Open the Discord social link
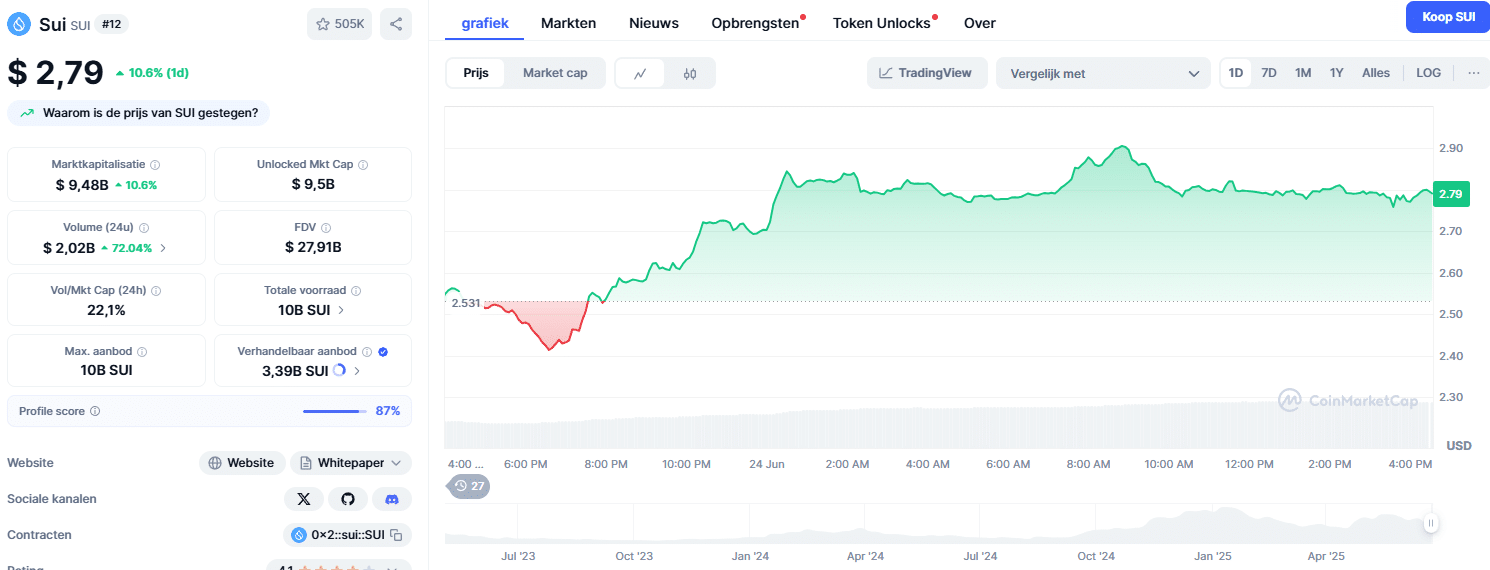Screen dimensions: 1490x570 392,499
